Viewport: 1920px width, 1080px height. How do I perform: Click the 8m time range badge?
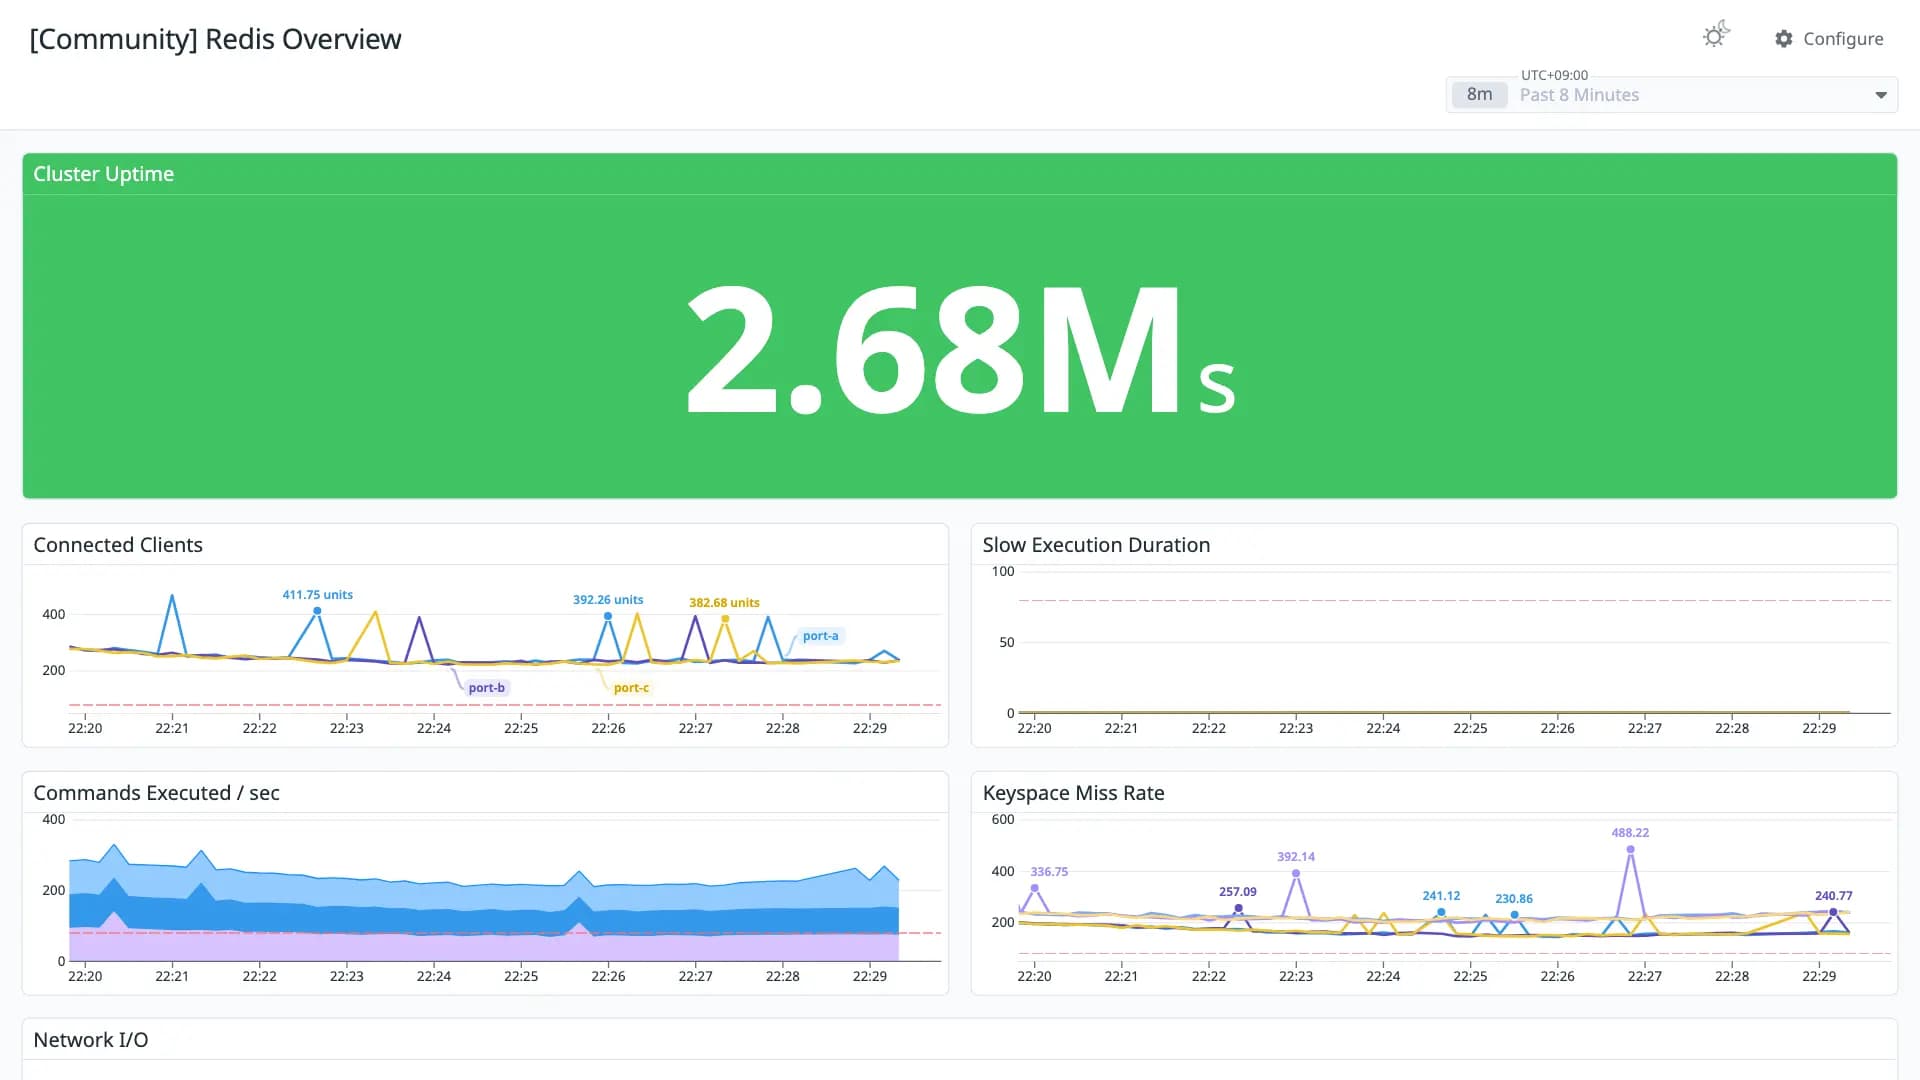(x=1479, y=95)
